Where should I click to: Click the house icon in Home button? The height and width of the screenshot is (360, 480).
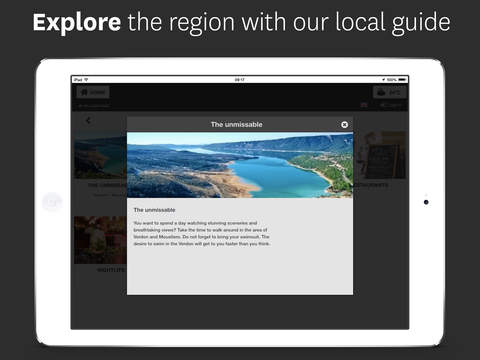(x=84, y=92)
